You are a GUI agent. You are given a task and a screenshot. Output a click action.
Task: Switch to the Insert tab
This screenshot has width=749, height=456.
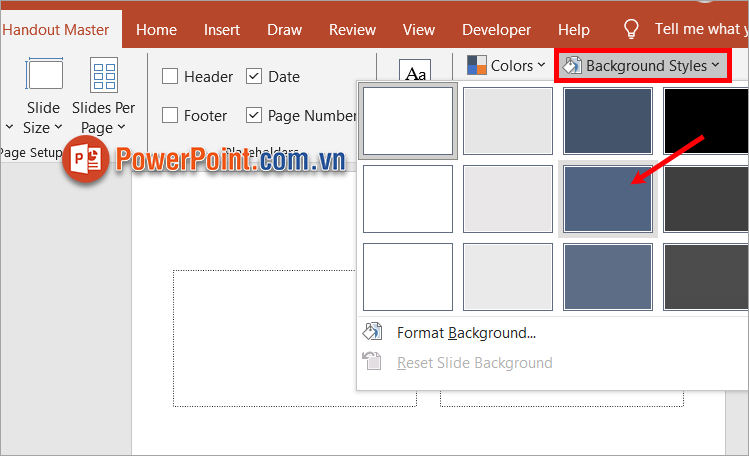[x=221, y=30]
